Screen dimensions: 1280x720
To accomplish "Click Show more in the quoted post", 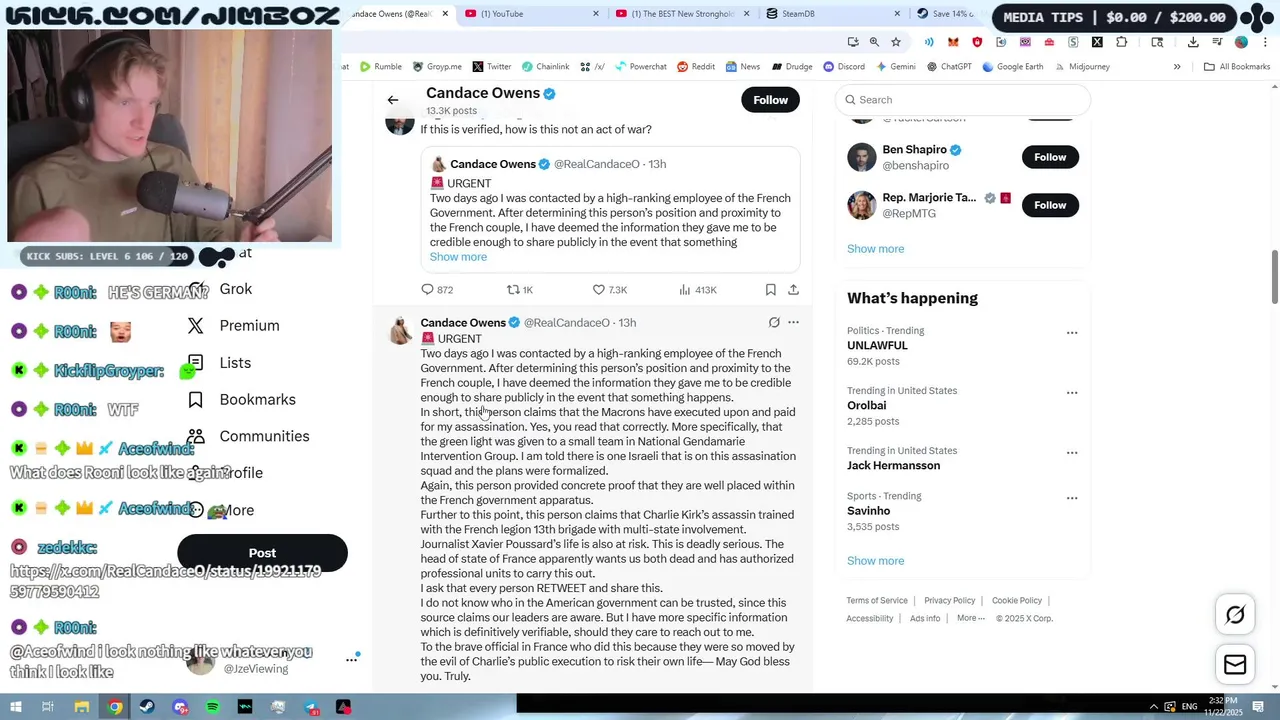I will [x=458, y=257].
